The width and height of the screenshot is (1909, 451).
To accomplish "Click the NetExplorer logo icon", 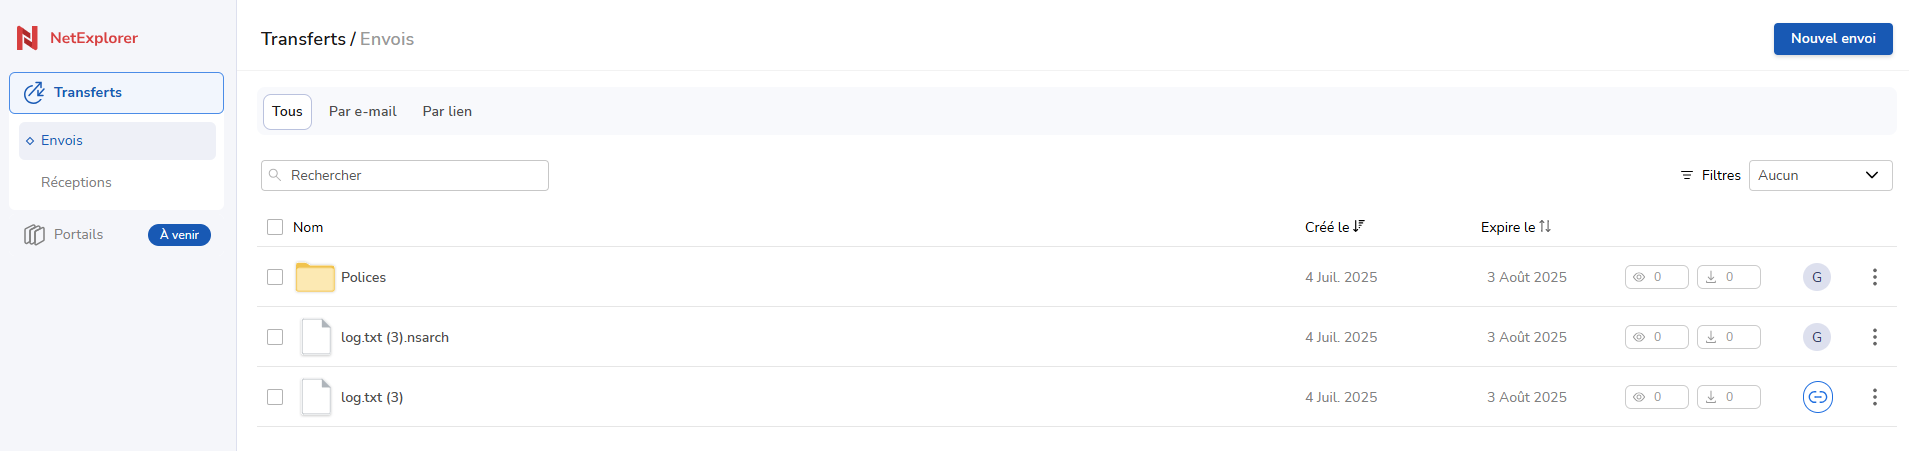I will 27,38.
